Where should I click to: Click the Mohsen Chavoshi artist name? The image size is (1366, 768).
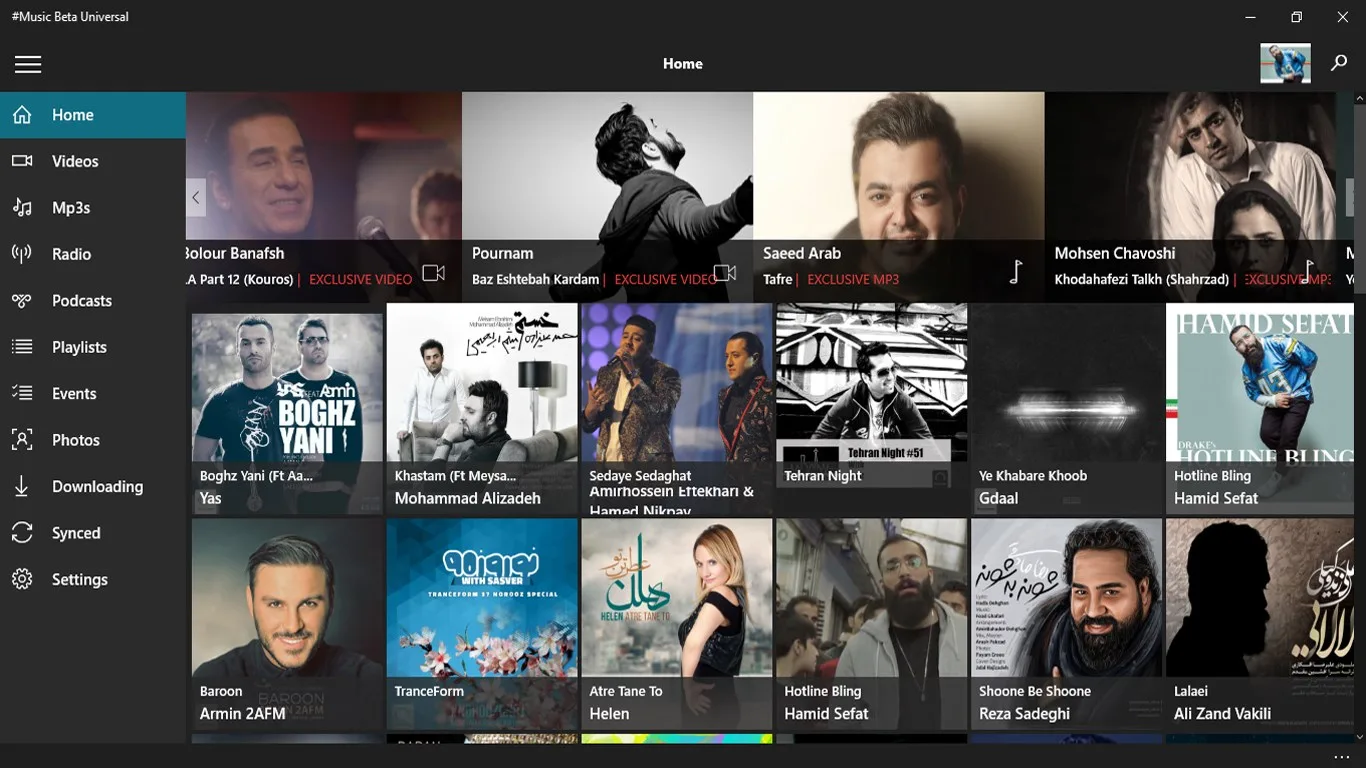point(1115,253)
